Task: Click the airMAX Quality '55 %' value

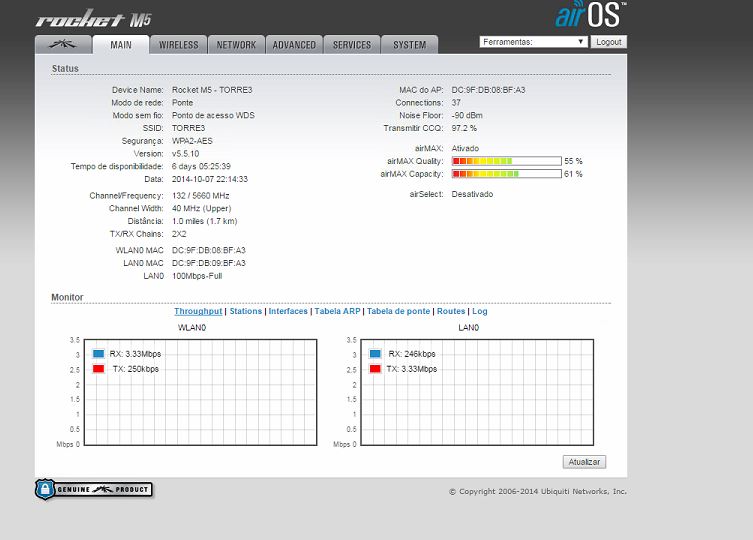Action: coord(573,161)
